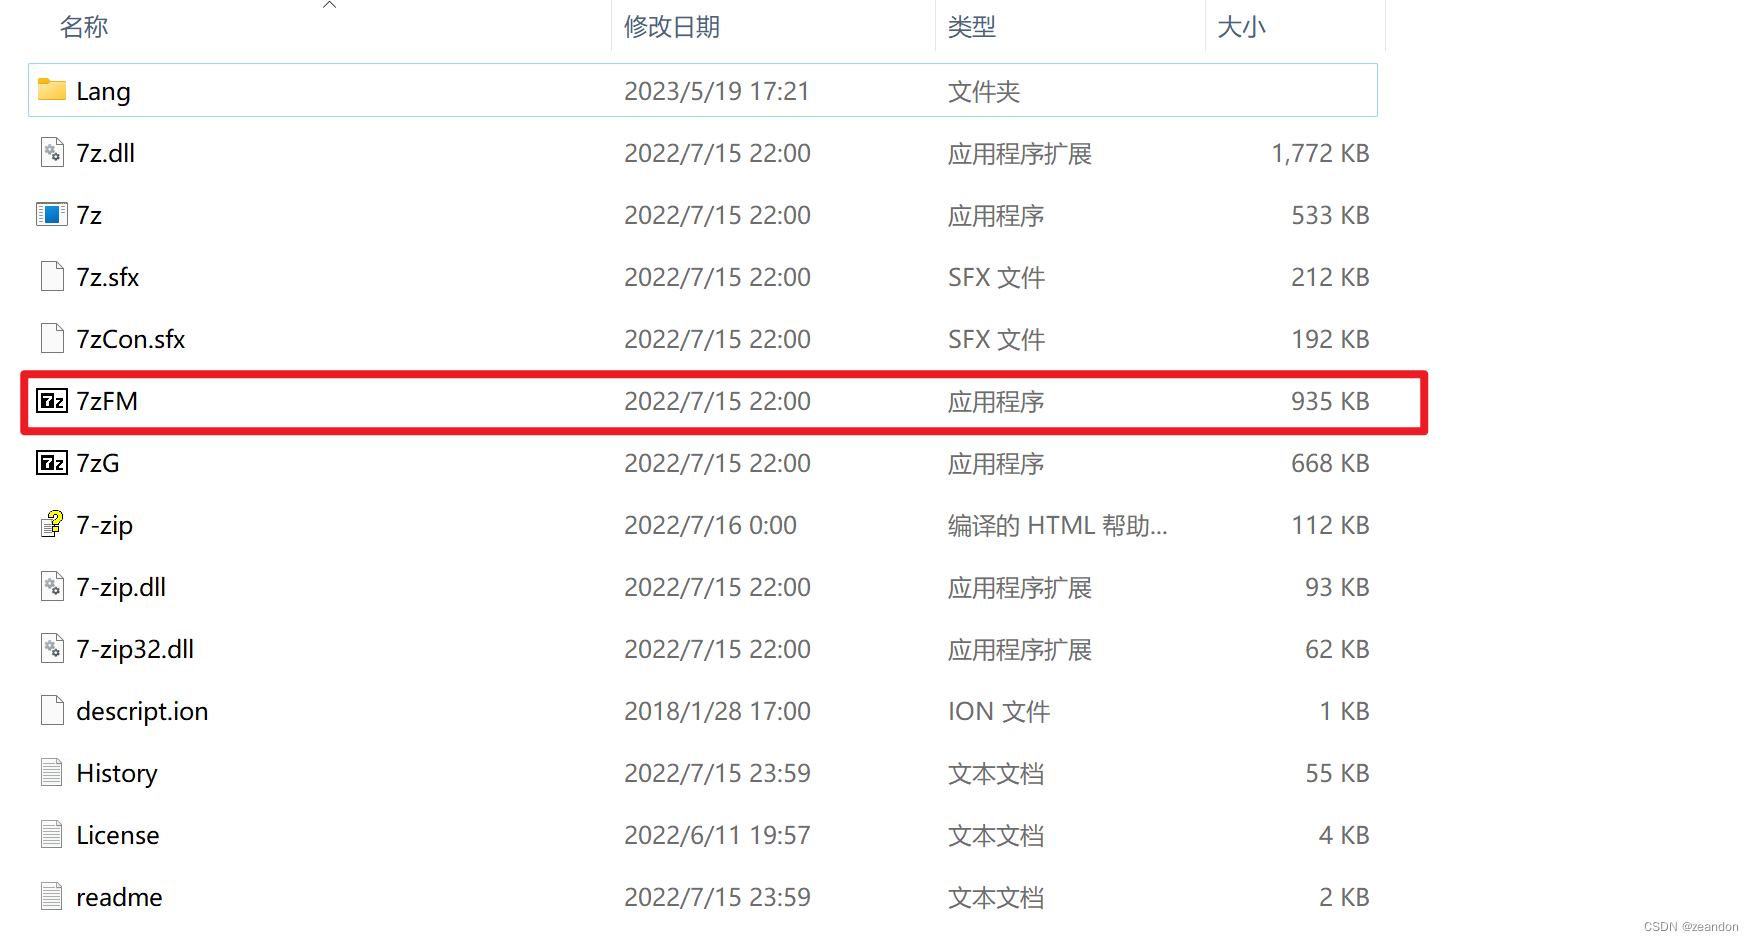Select the 7z file name
This screenshot has height=941, width=1754.
[x=89, y=215]
